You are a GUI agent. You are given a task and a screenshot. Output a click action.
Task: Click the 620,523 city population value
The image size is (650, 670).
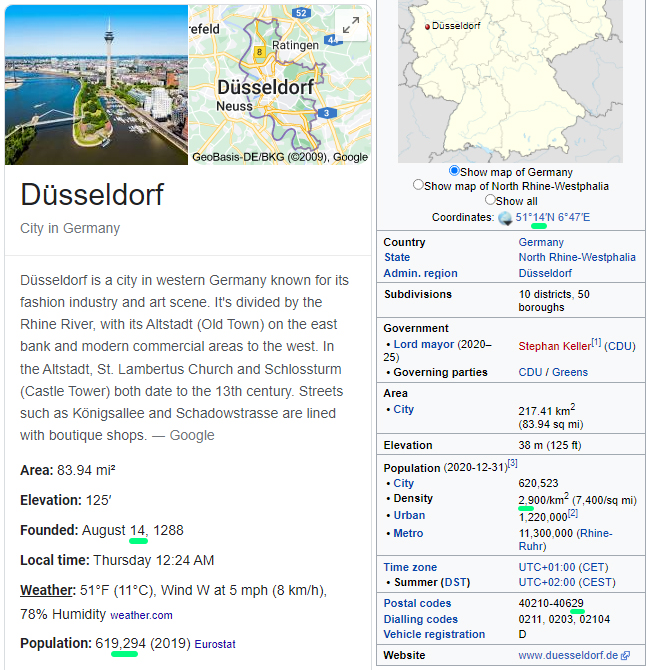tap(538, 483)
